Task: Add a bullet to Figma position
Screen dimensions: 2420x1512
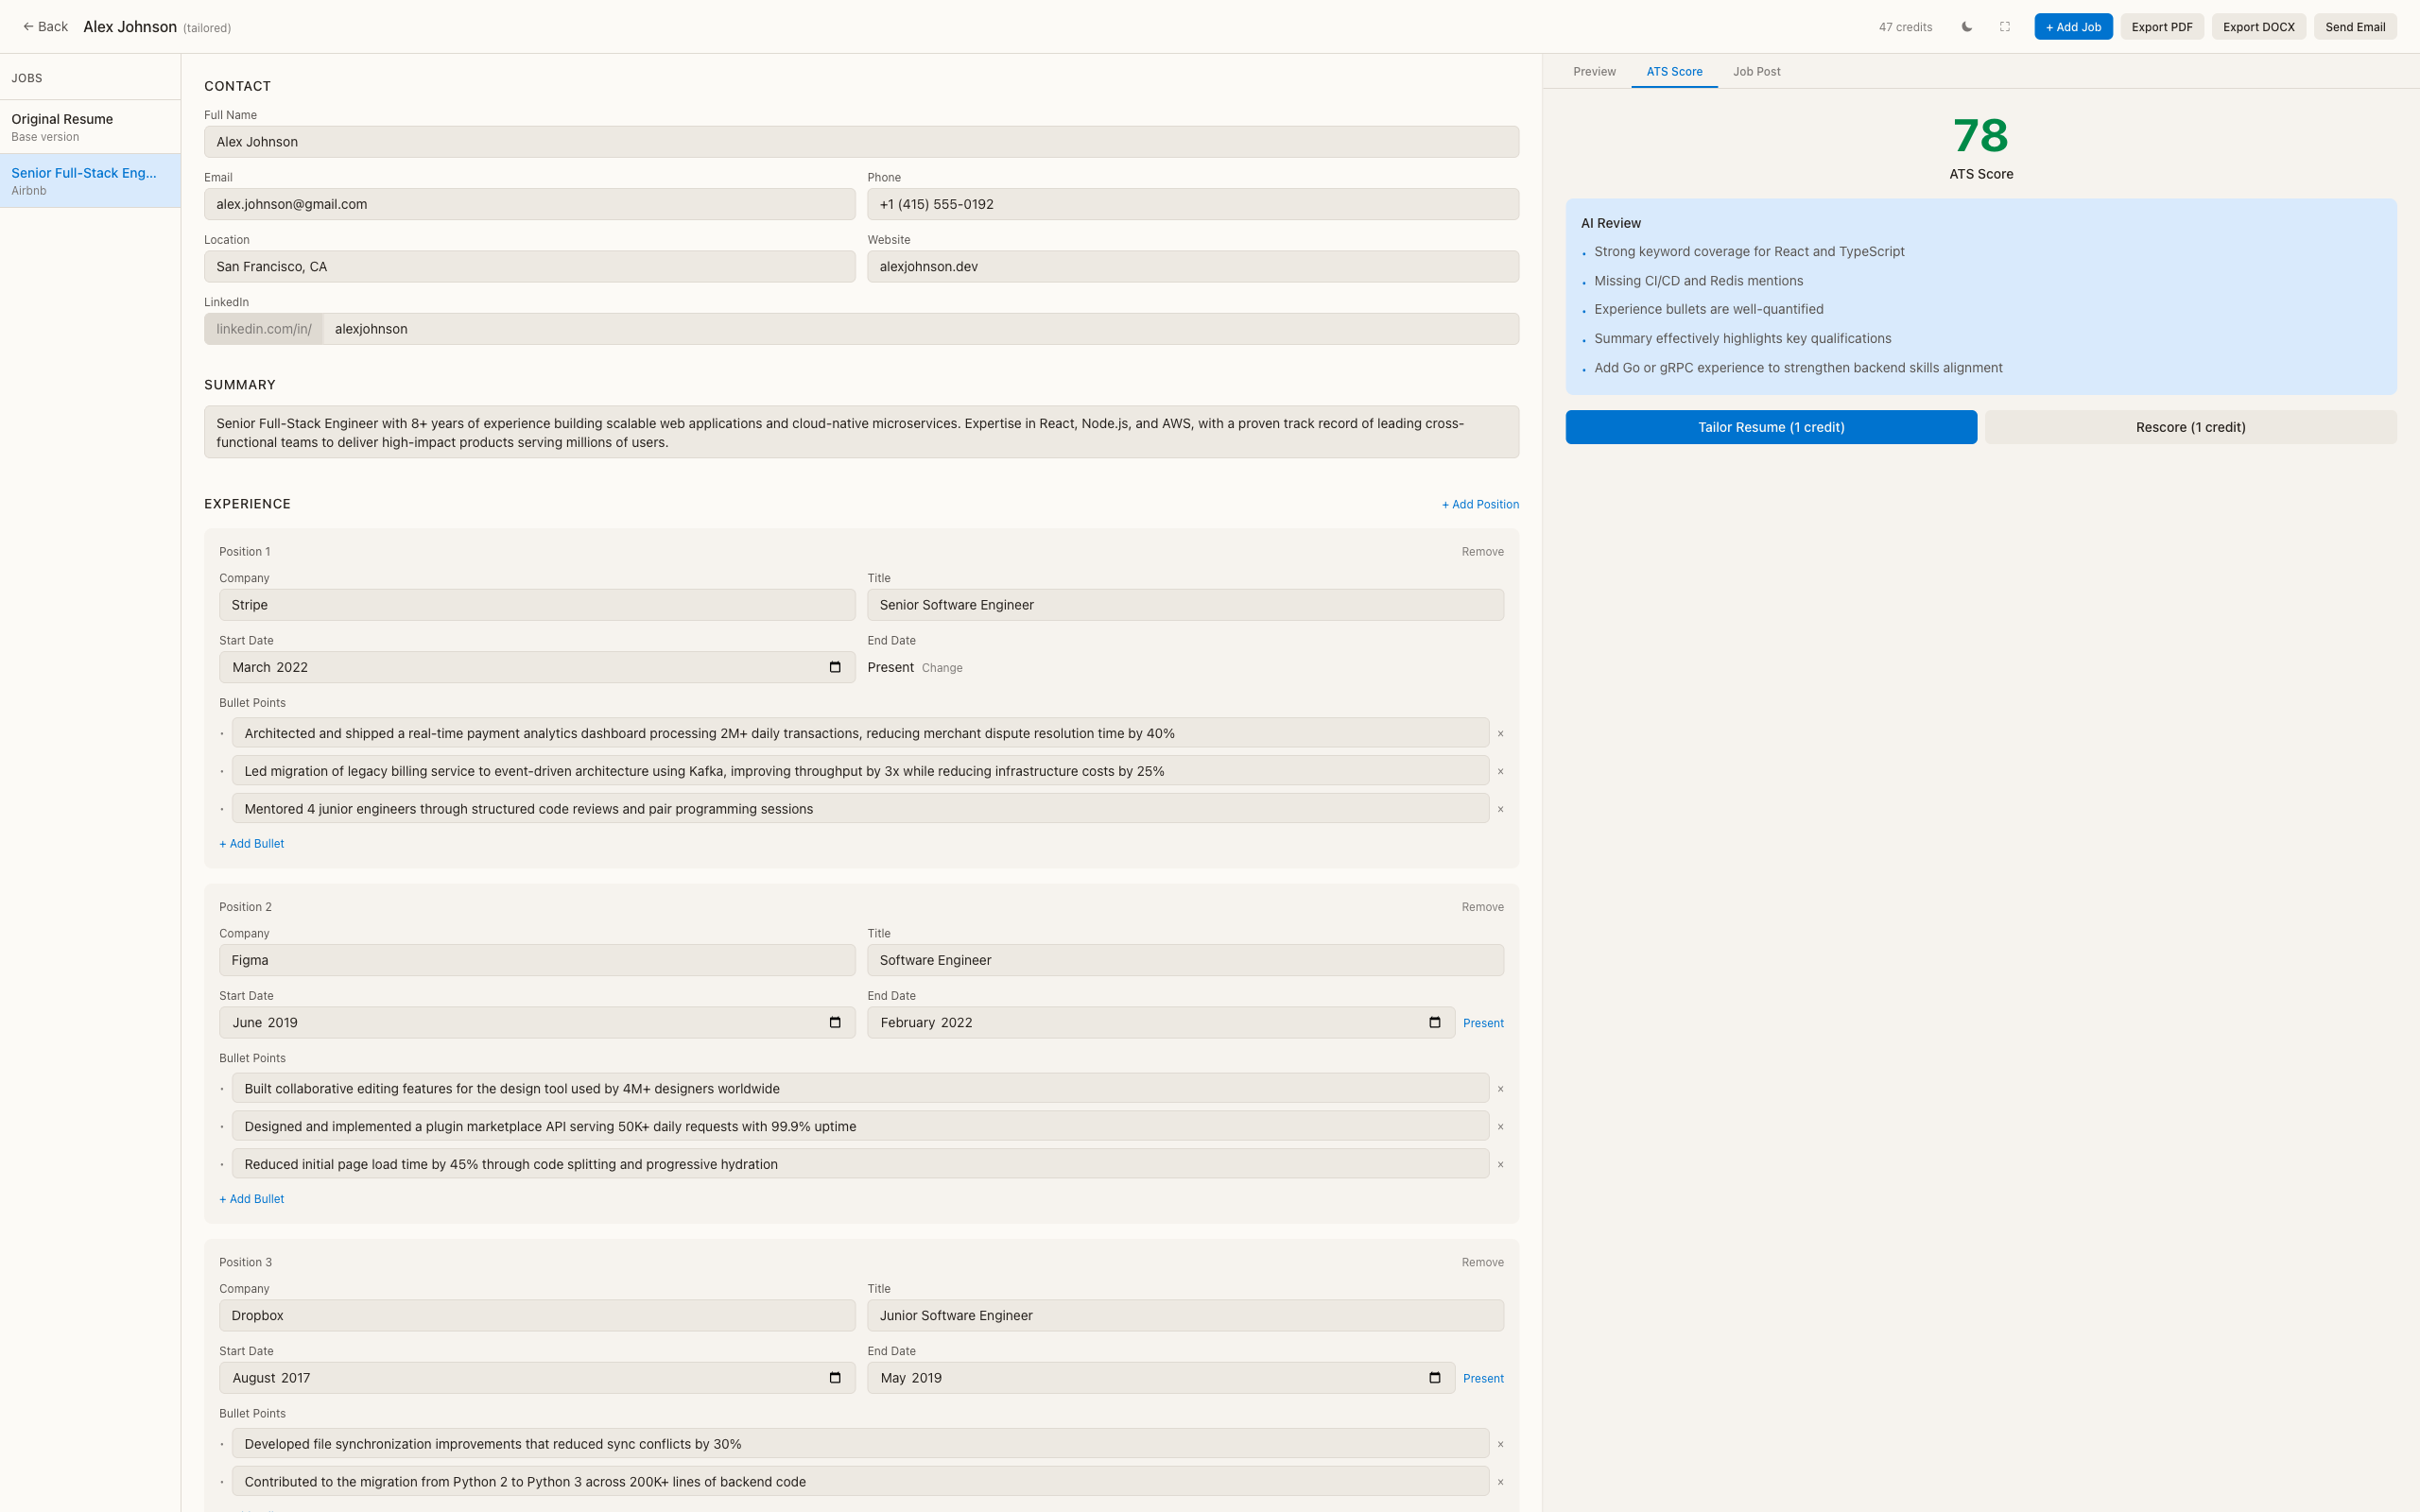Action: coord(252,1199)
